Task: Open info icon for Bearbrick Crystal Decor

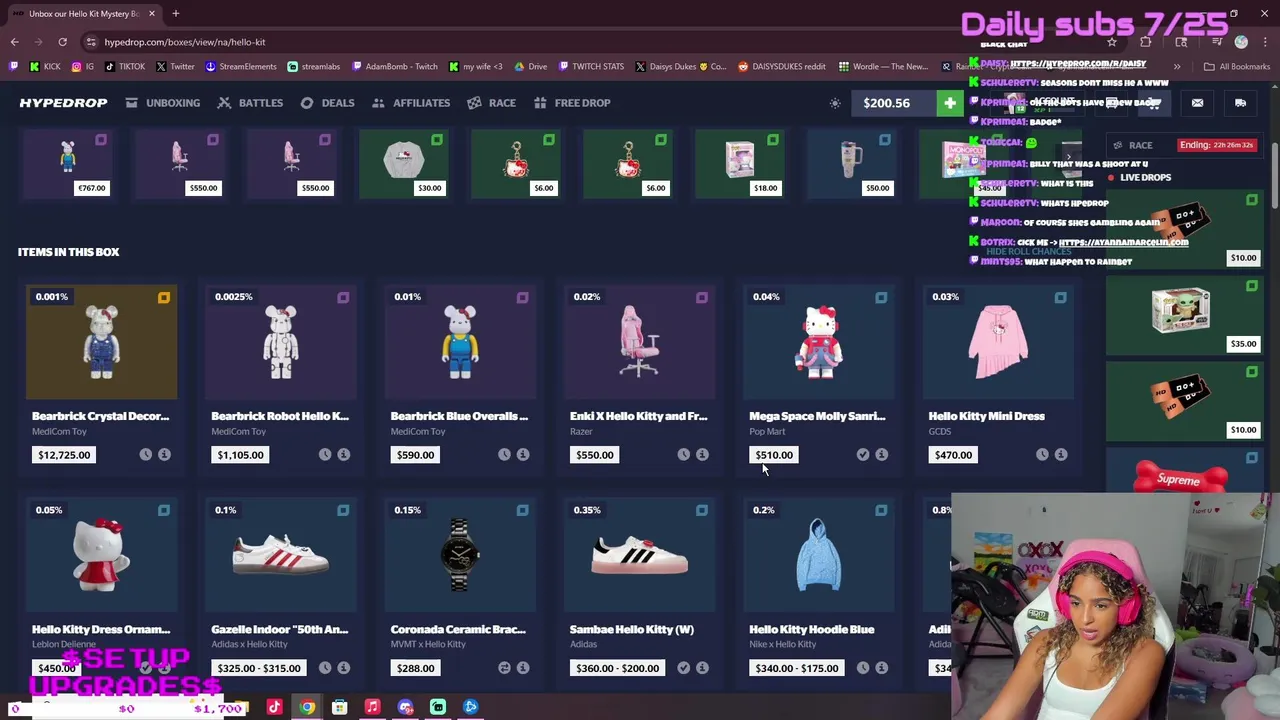Action: click(164, 455)
